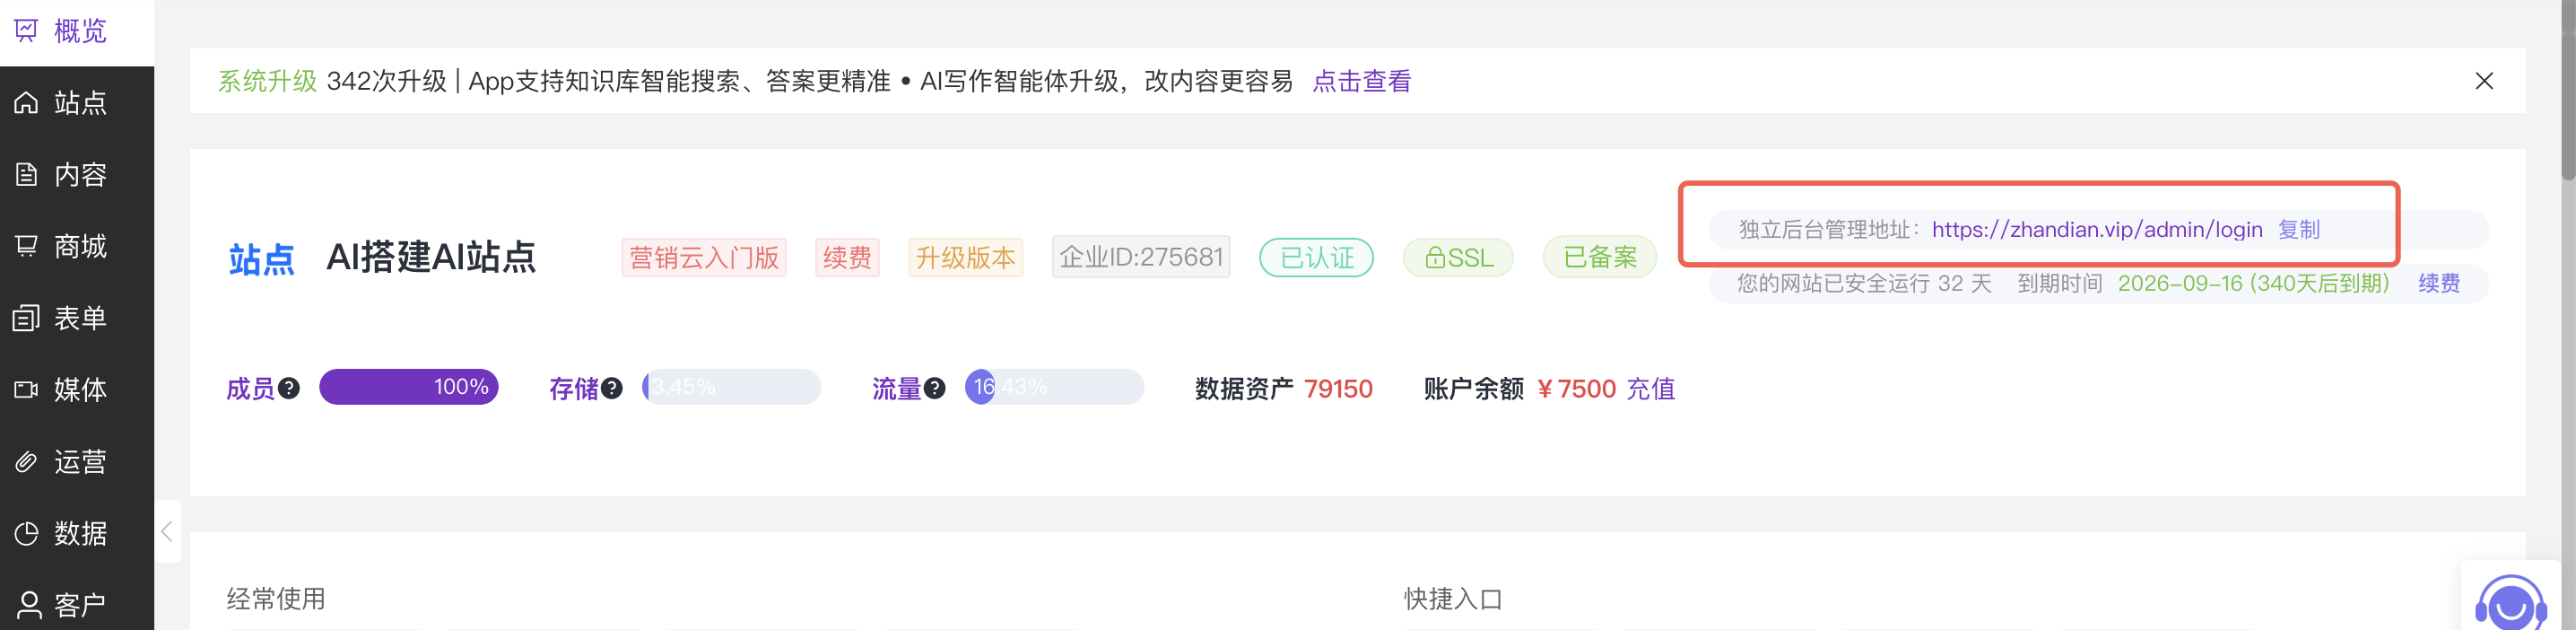Click 充值 to recharge account balance
Viewport: 2576px width, 630px height.
[1650, 388]
